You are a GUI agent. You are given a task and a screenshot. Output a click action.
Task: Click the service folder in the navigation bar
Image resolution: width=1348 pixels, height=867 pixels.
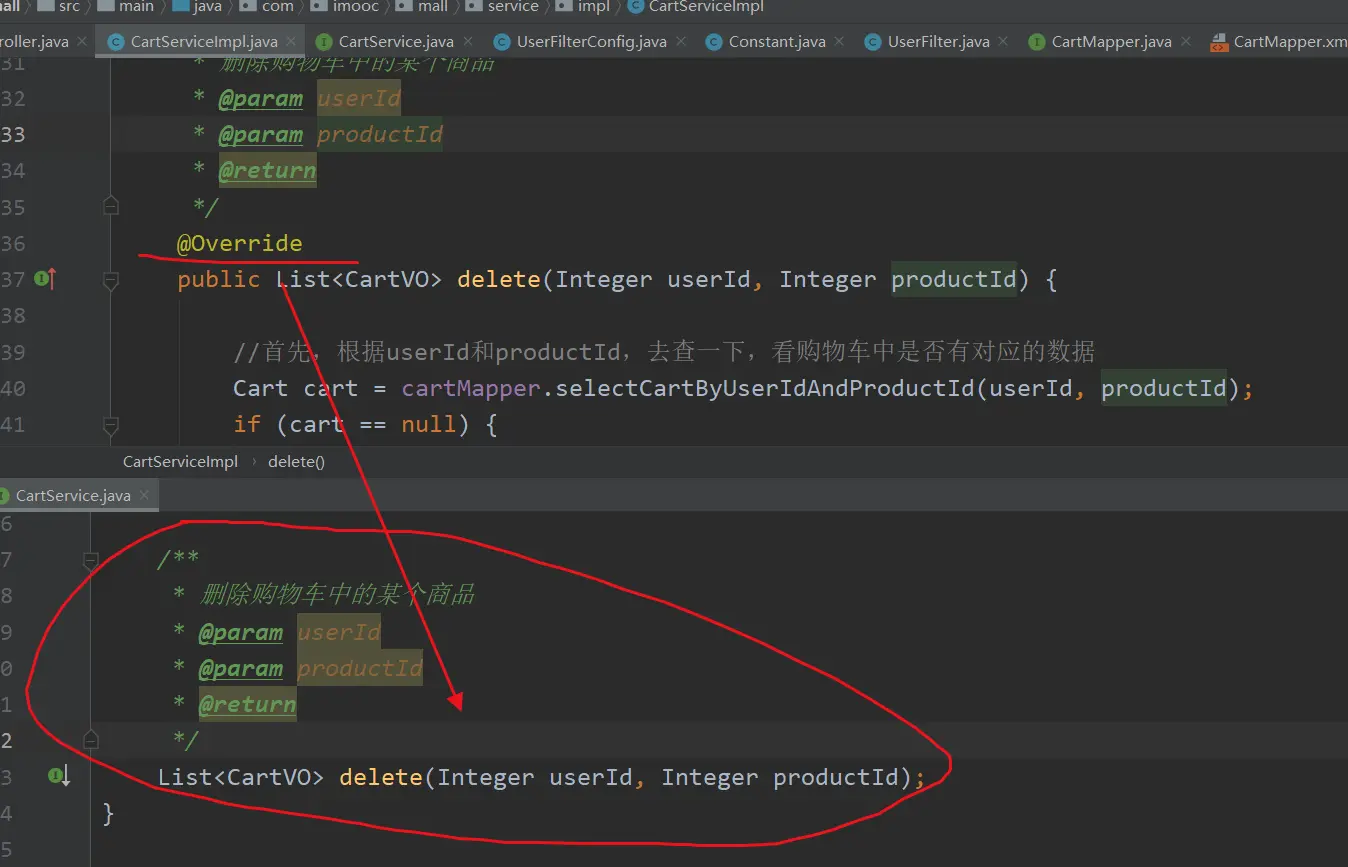click(x=513, y=7)
